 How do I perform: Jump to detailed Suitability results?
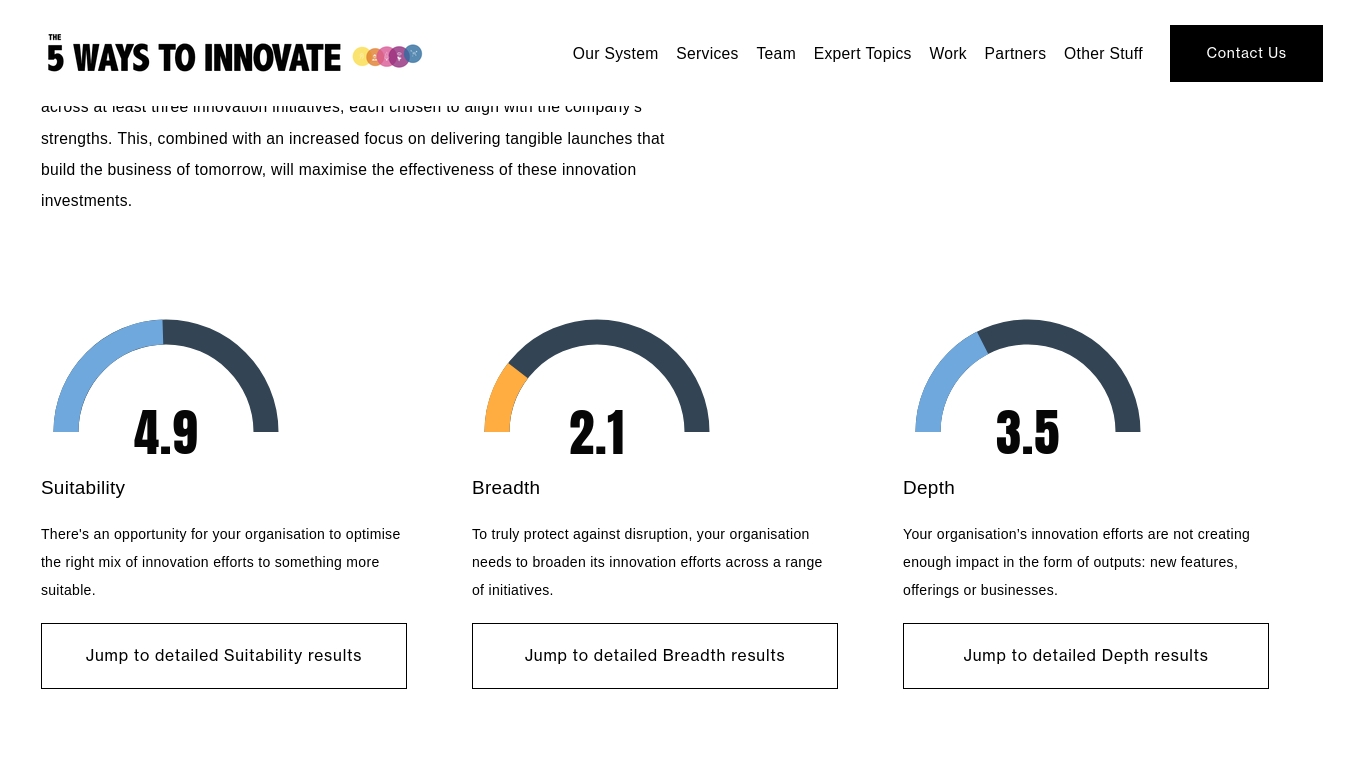pyautogui.click(x=224, y=656)
